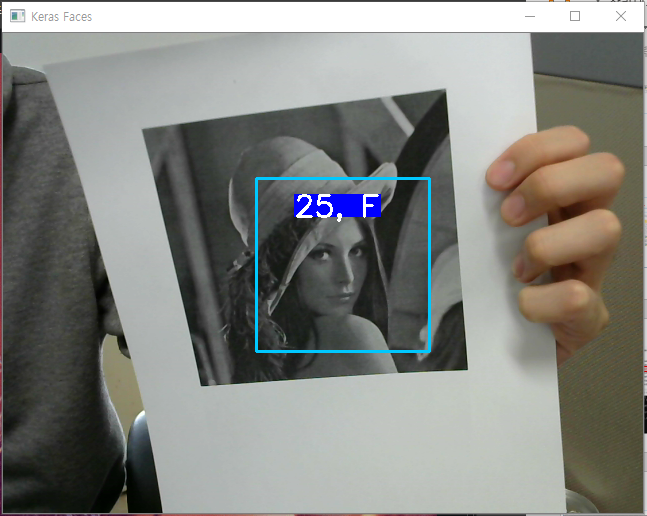The height and width of the screenshot is (516, 647).
Task: Click the Keras Faces window icon
Action: pos(17,16)
